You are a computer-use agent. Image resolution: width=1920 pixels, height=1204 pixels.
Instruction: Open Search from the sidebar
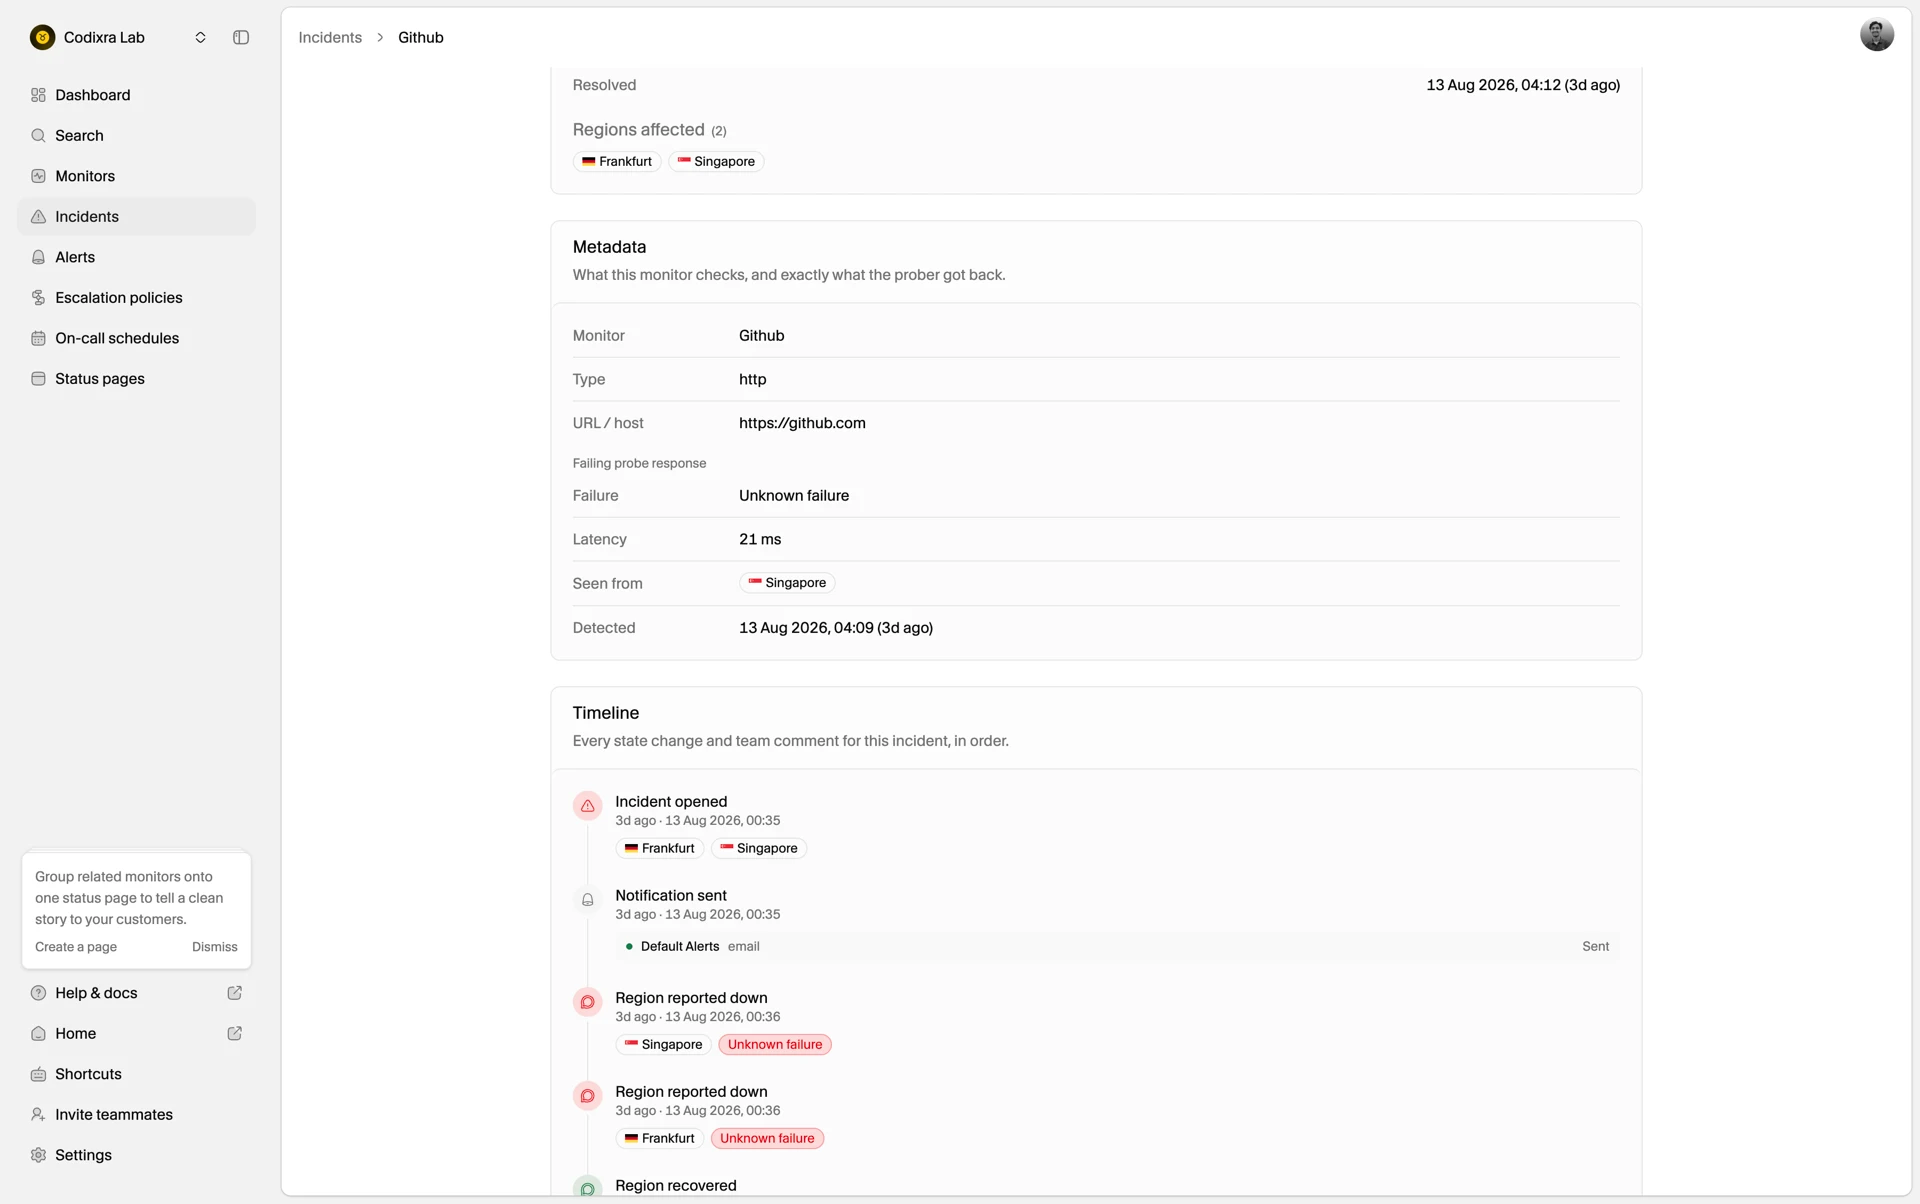[137, 136]
